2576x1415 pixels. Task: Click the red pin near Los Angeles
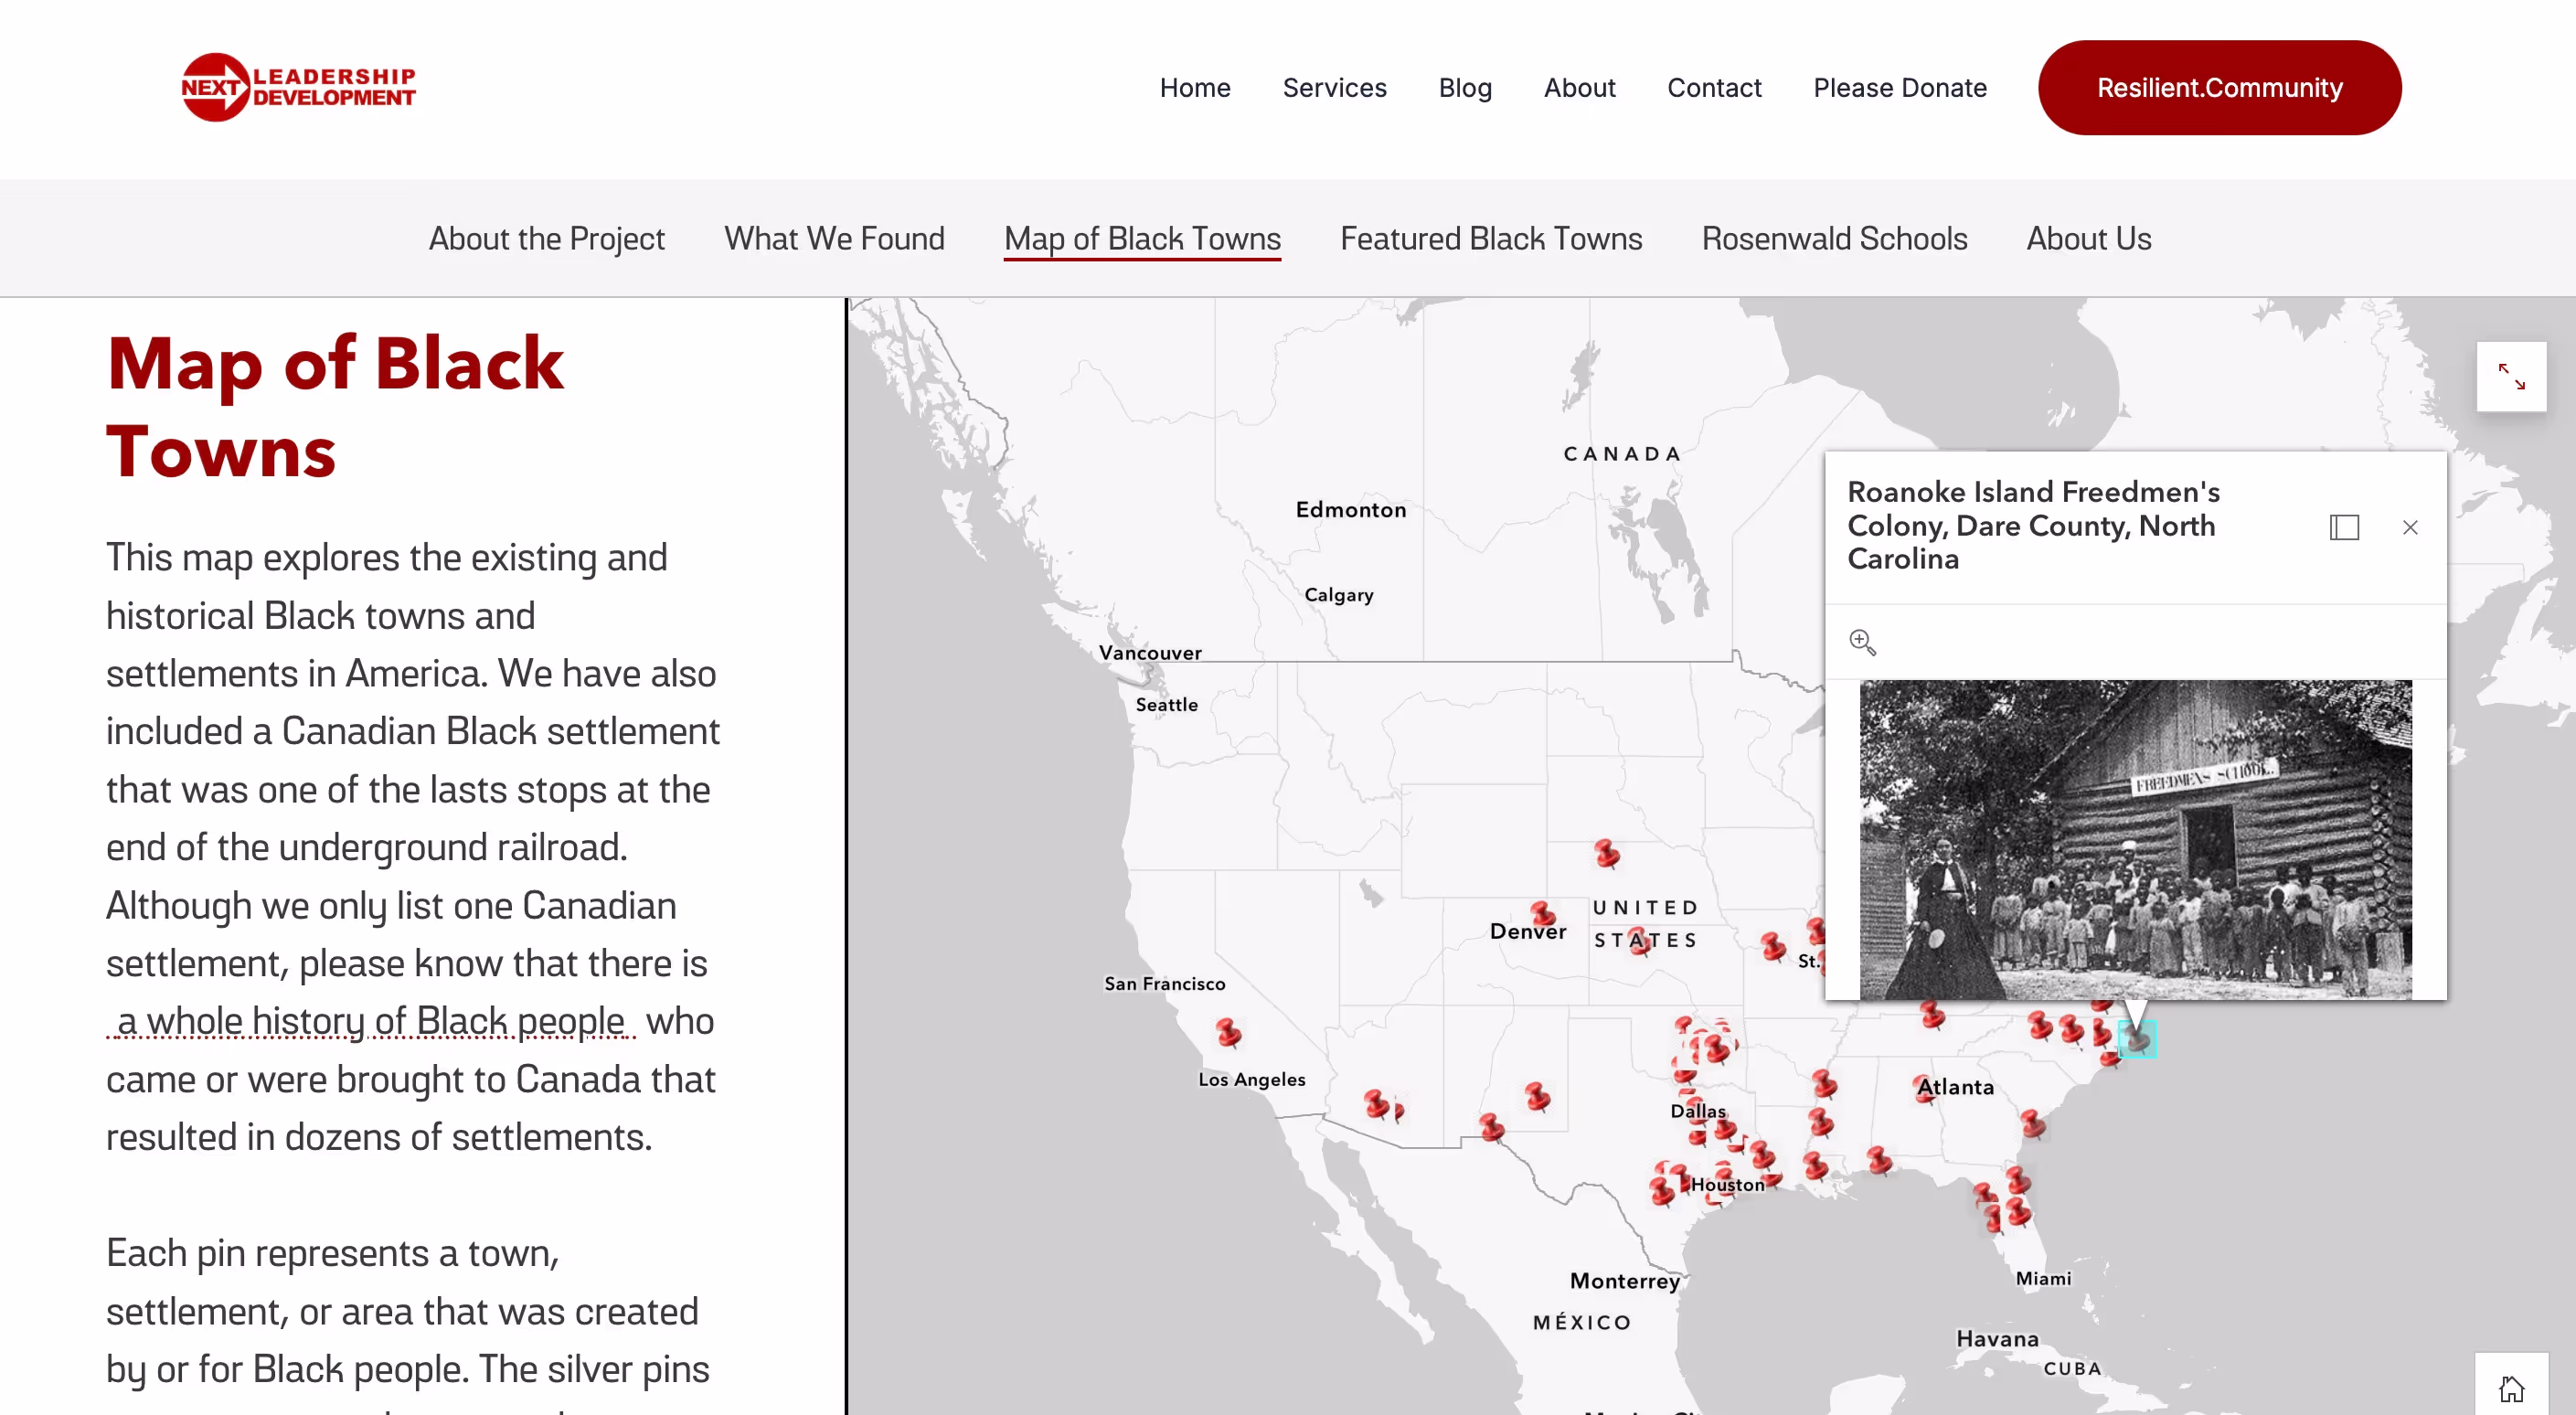point(1228,1031)
